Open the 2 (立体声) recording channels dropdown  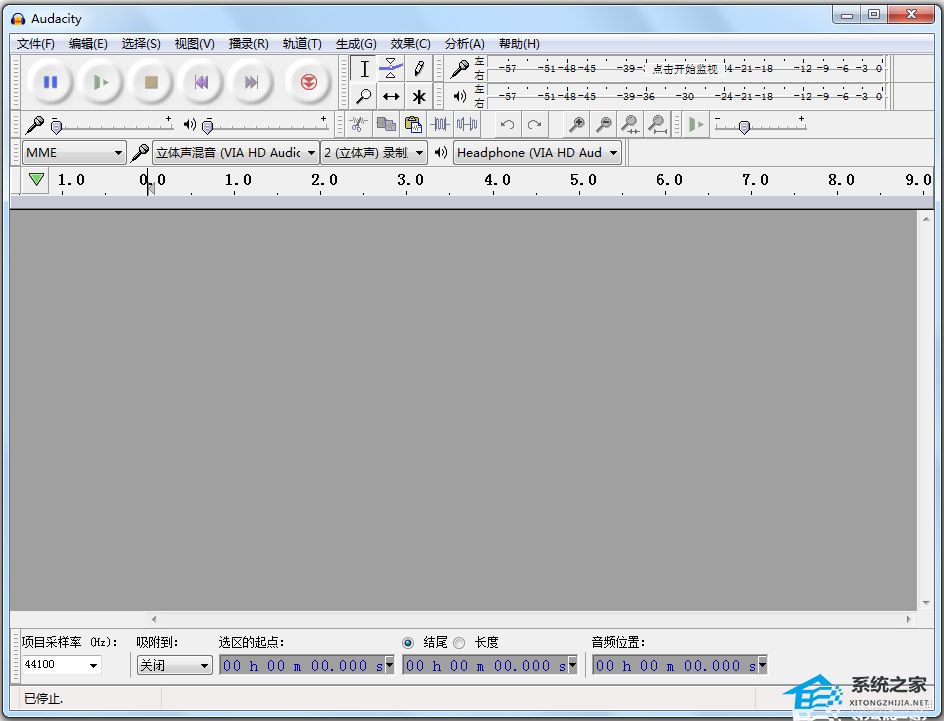click(x=374, y=153)
